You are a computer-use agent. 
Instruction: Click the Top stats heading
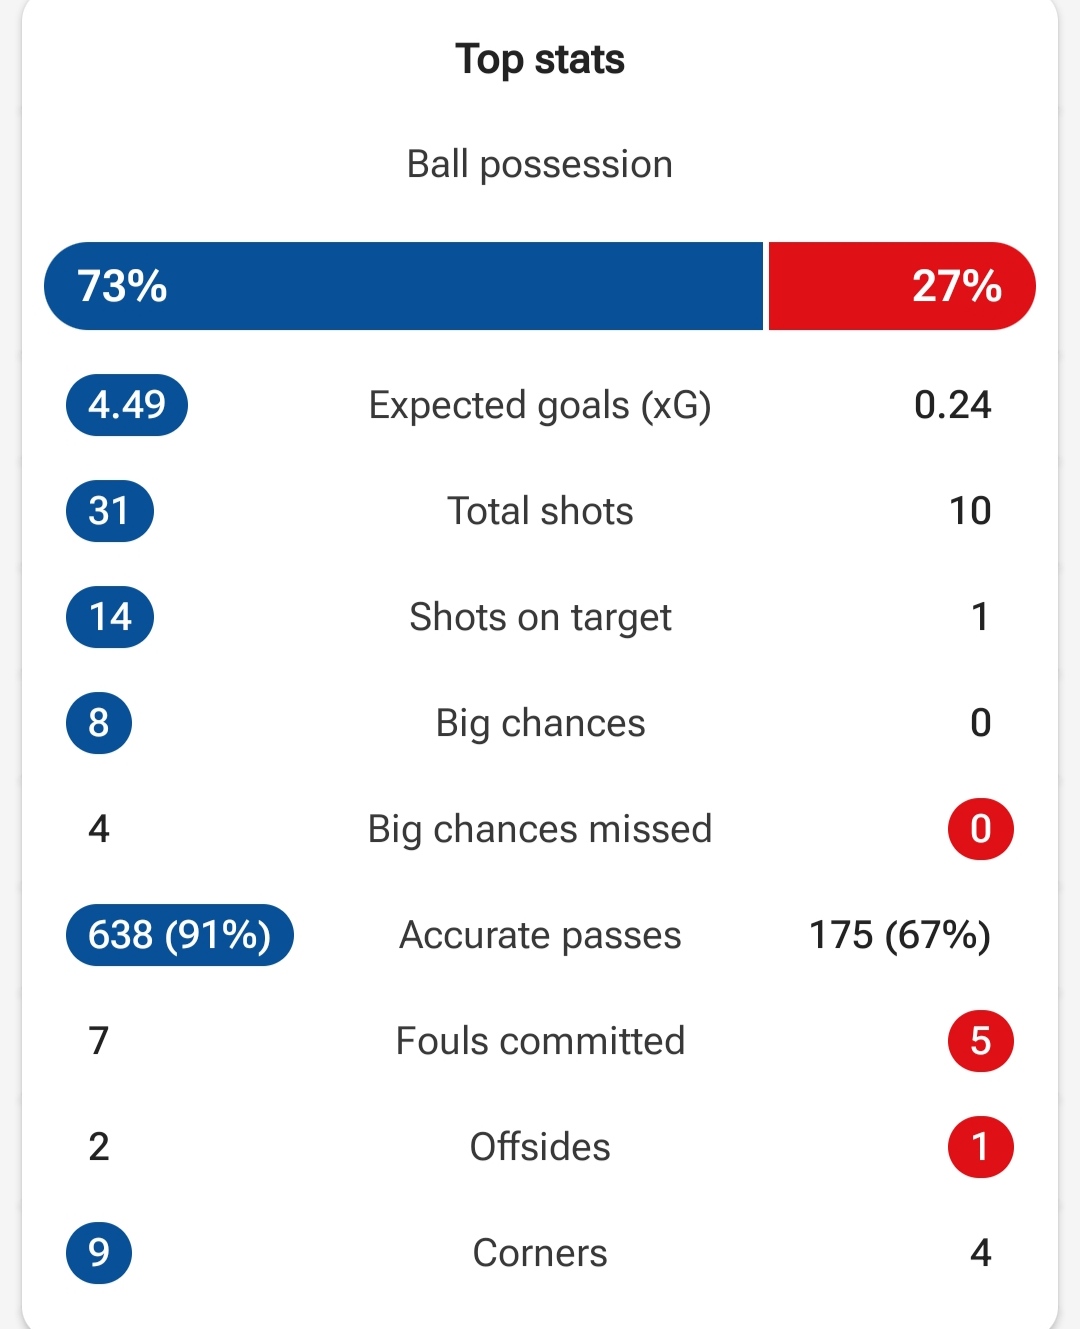540,60
